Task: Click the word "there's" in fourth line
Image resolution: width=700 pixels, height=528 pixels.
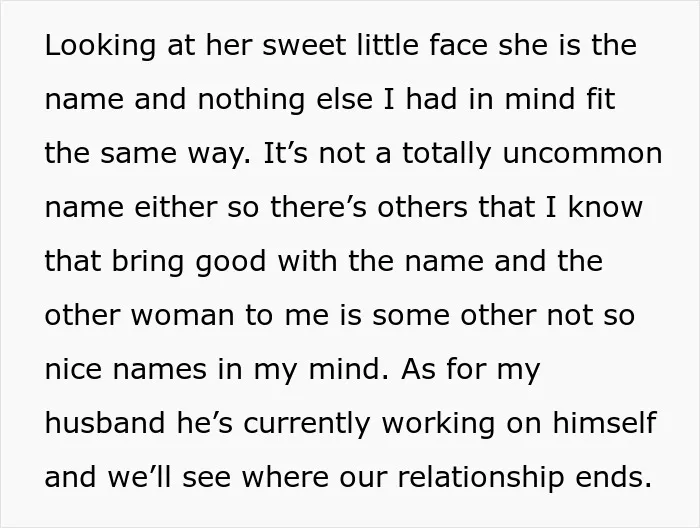Action: coord(318,207)
